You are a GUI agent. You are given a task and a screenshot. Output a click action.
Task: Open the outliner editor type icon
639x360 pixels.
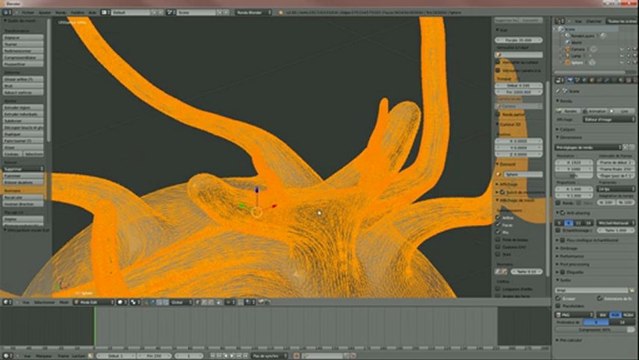(x=560, y=21)
